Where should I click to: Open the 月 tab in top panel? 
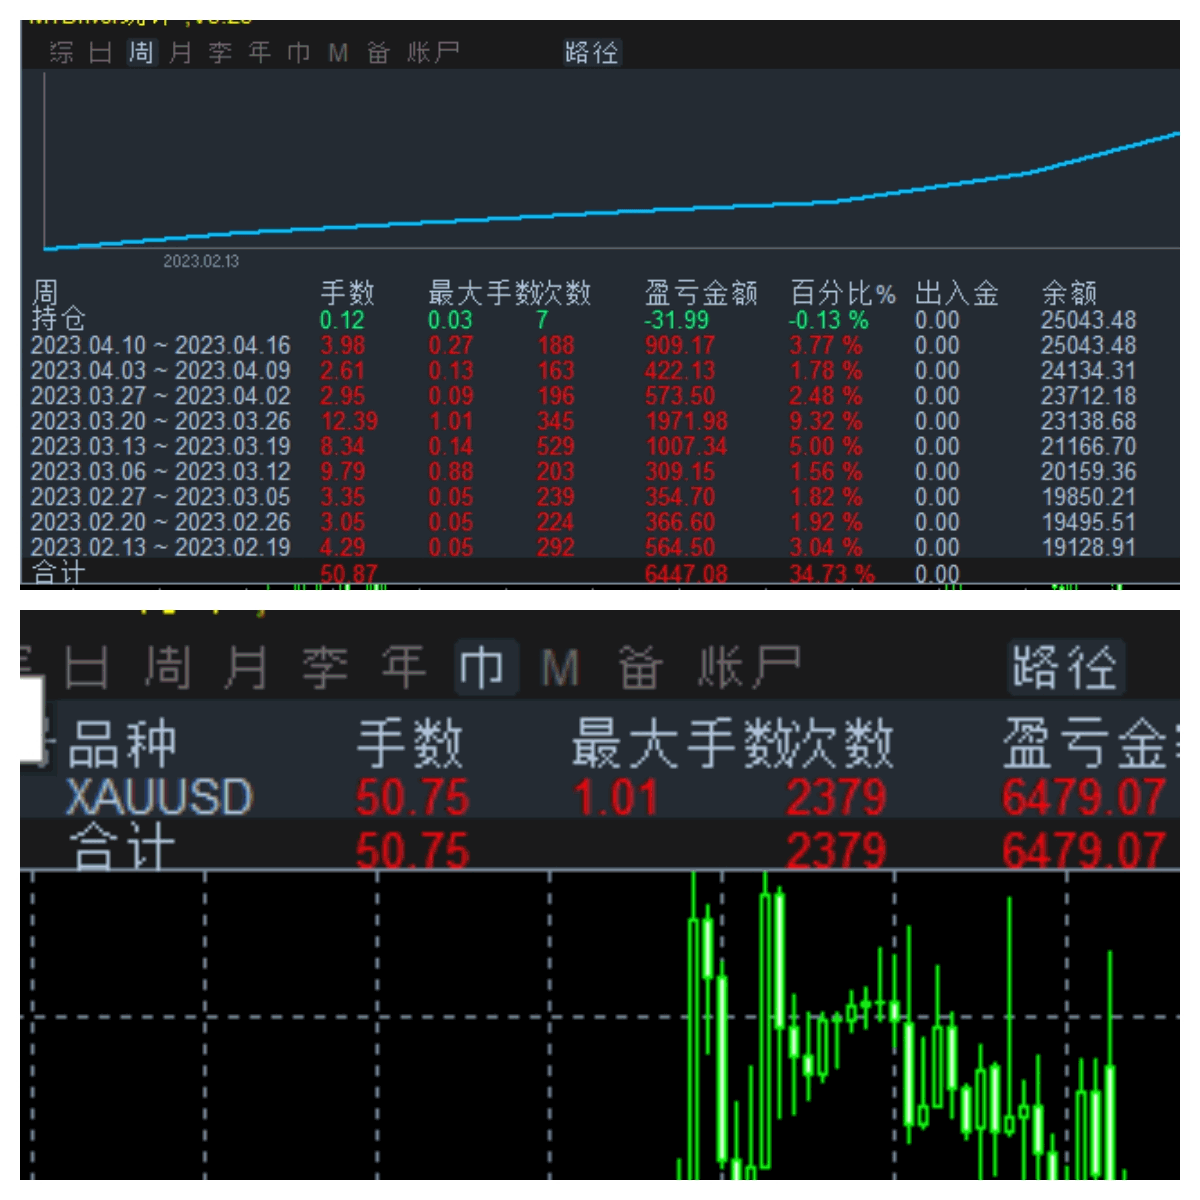[x=180, y=52]
